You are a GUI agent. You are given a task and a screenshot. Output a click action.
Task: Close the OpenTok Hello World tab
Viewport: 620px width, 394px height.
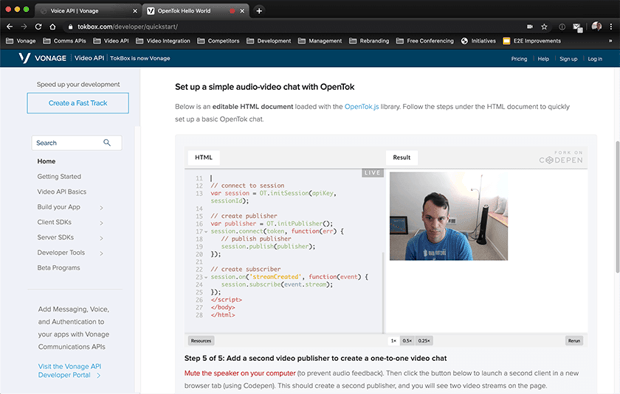[x=242, y=11]
